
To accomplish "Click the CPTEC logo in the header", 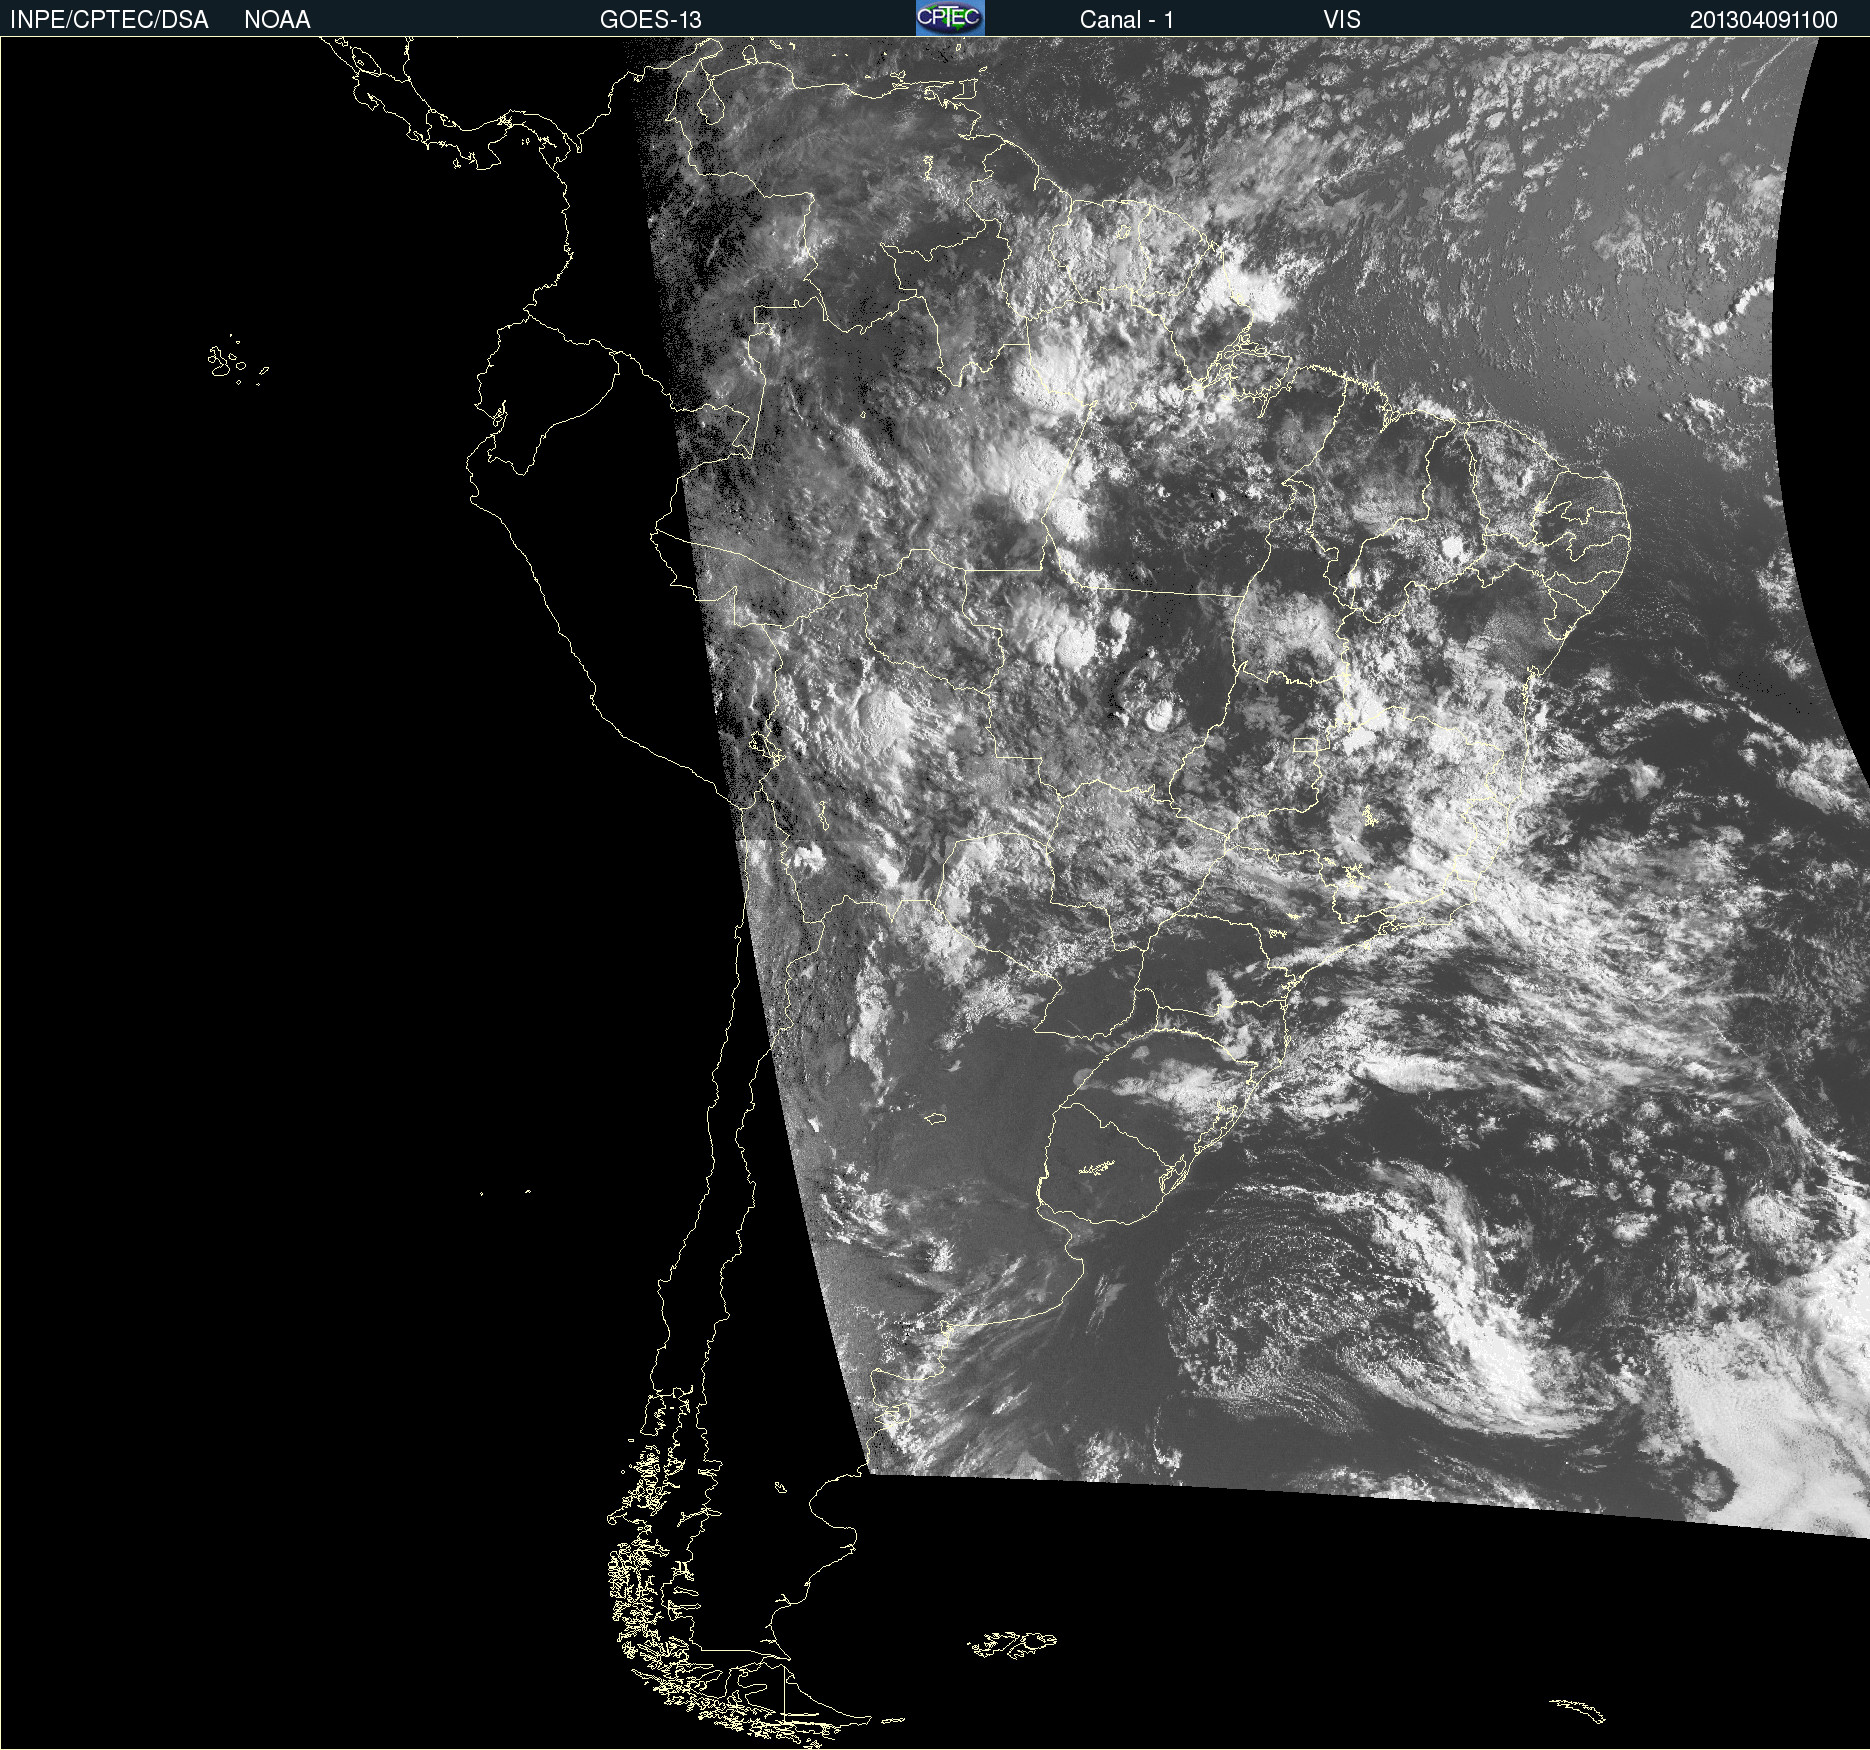I will click(x=949, y=18).
